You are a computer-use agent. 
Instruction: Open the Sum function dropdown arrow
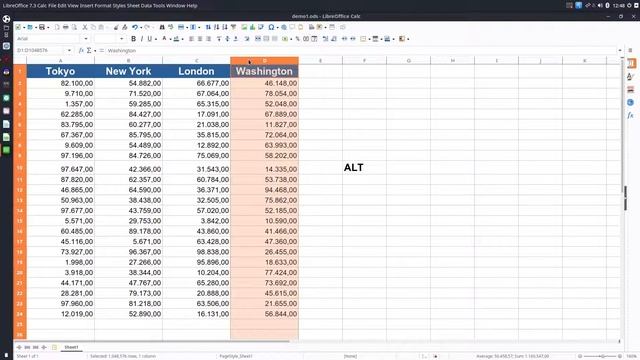[x=95, y=50]
